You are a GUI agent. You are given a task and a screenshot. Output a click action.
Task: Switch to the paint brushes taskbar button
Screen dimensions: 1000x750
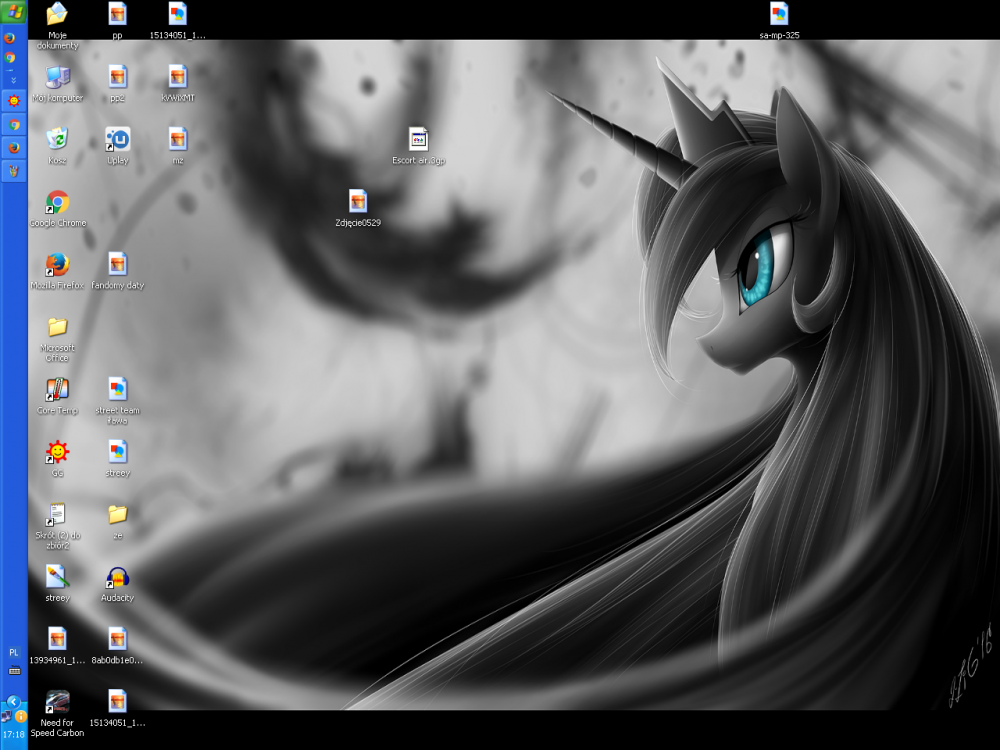(x=13, y=171)
